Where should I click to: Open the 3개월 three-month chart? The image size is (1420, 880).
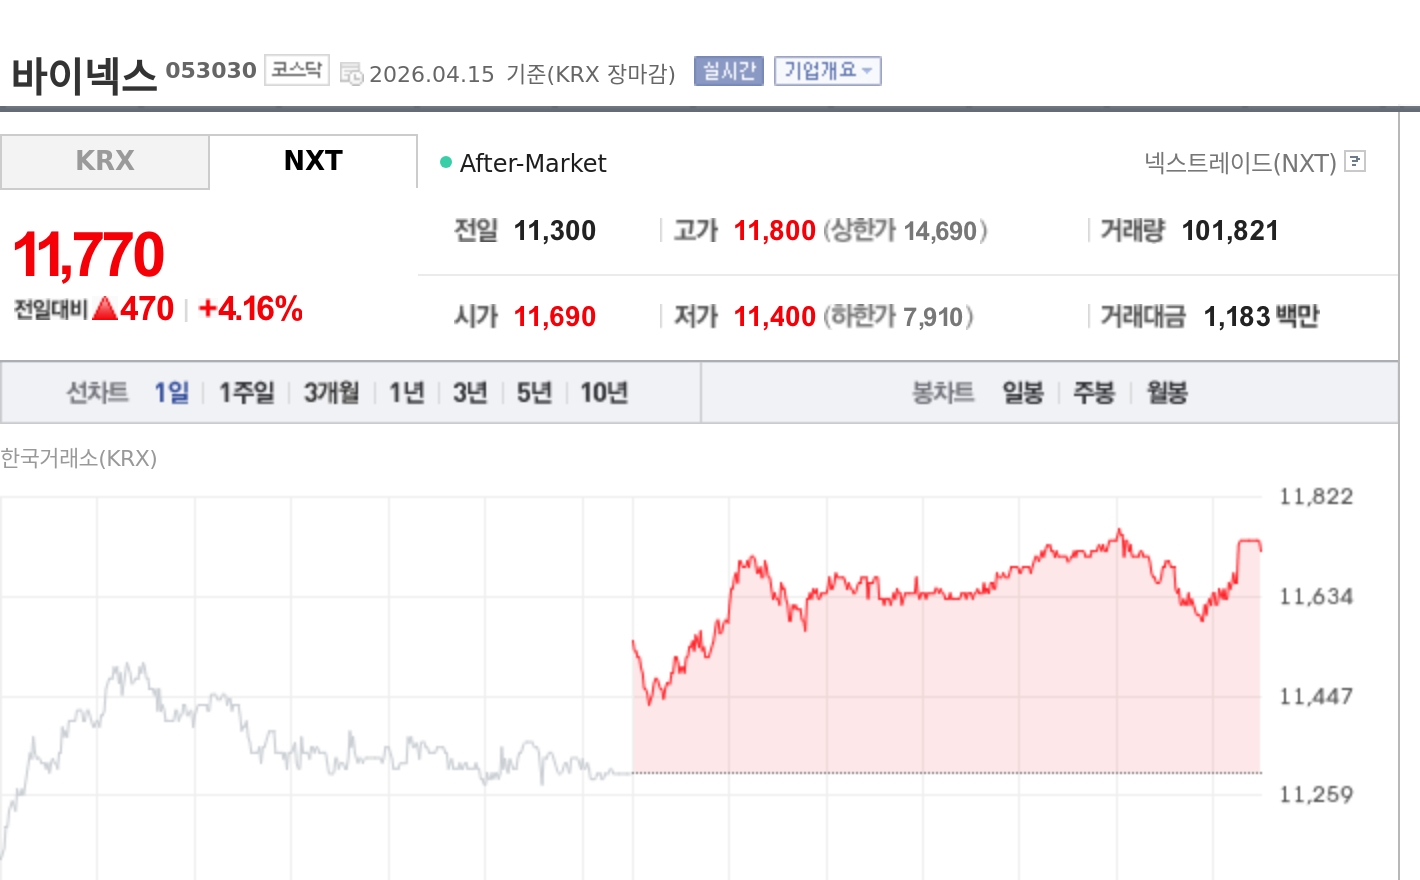tap(330, 392)
